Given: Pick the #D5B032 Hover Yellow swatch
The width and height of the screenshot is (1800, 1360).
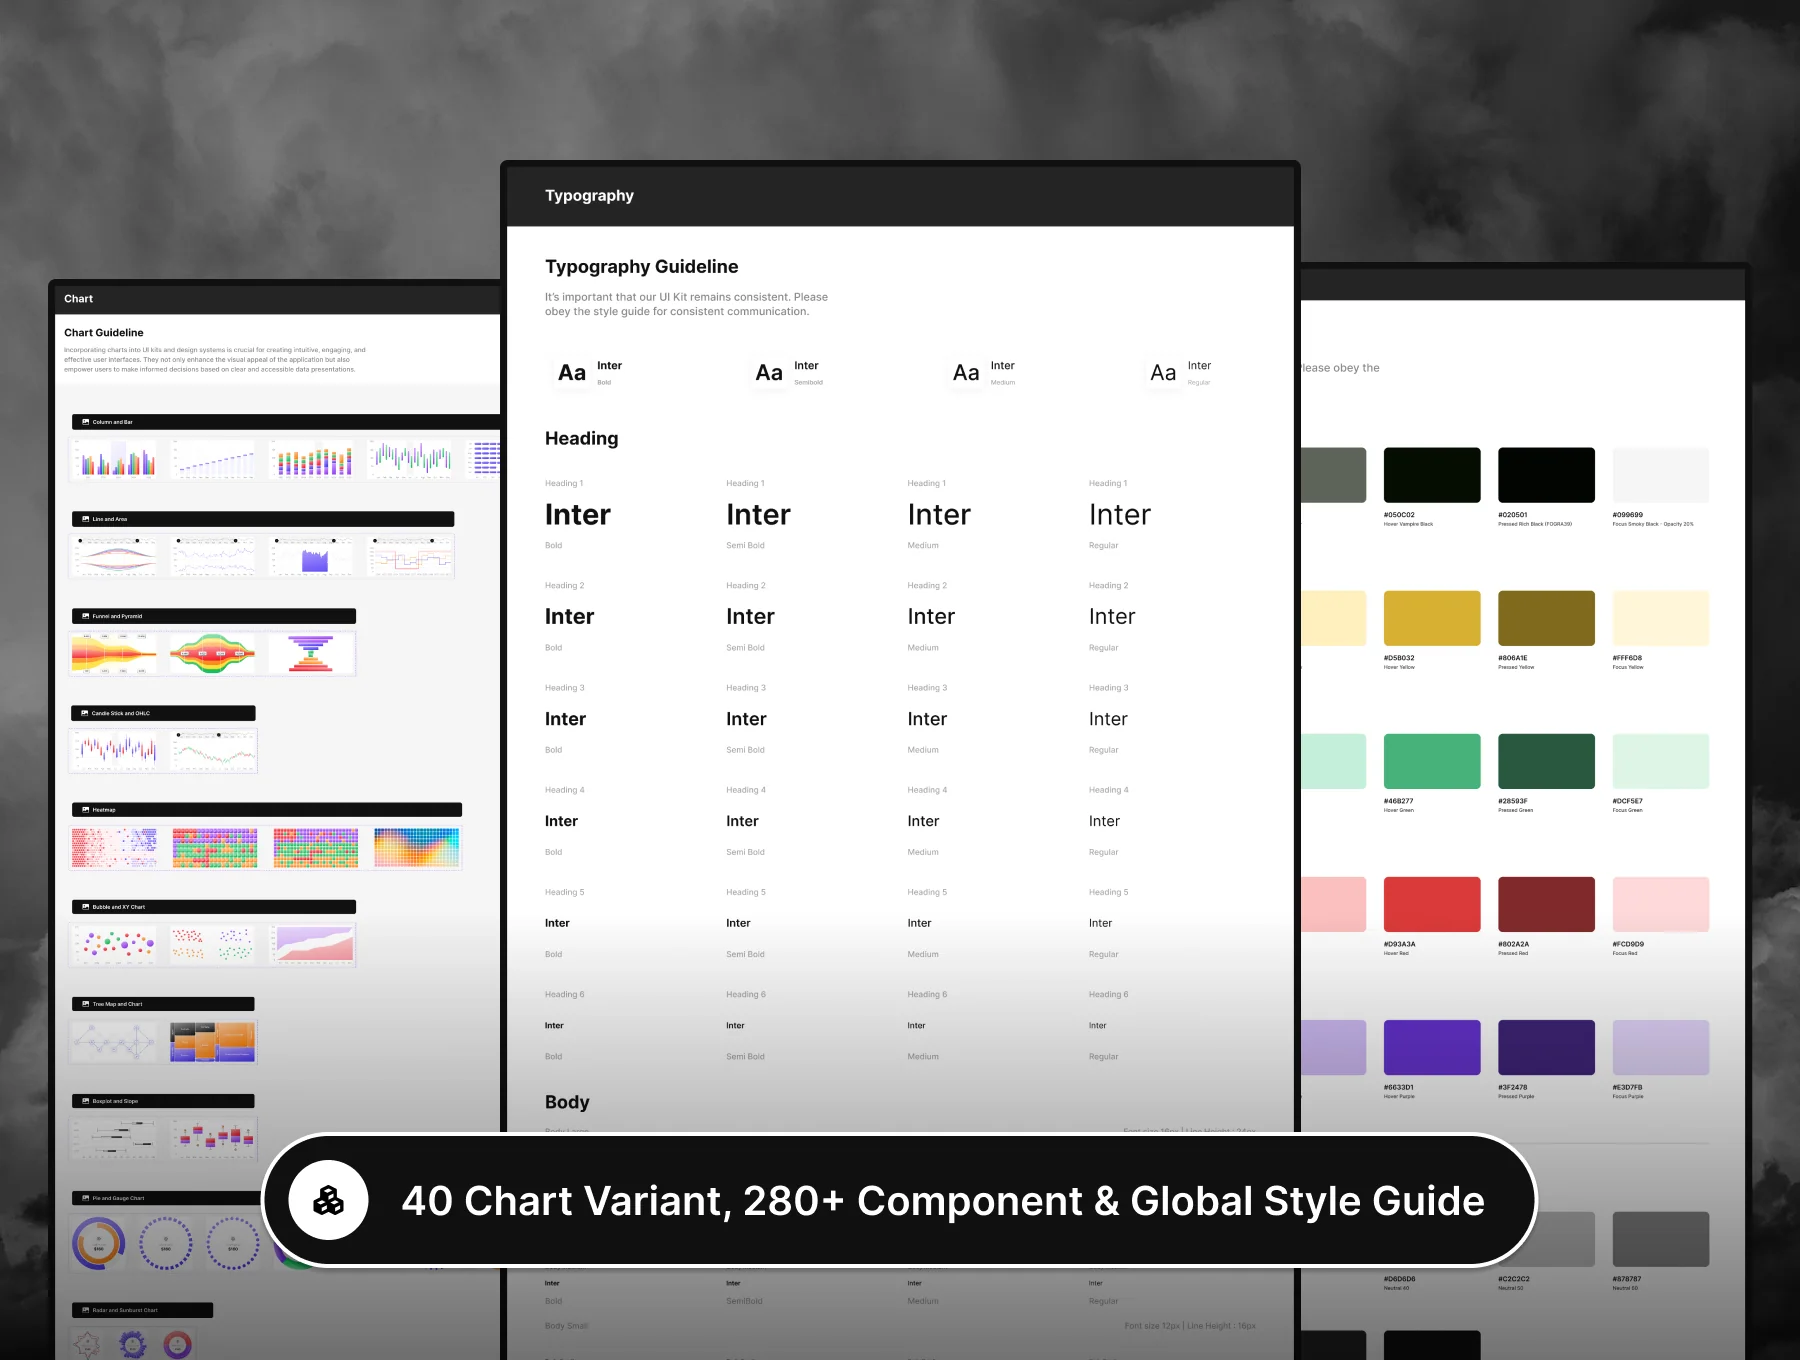Looking at the screenshot, I should [x=1432, y=618].
